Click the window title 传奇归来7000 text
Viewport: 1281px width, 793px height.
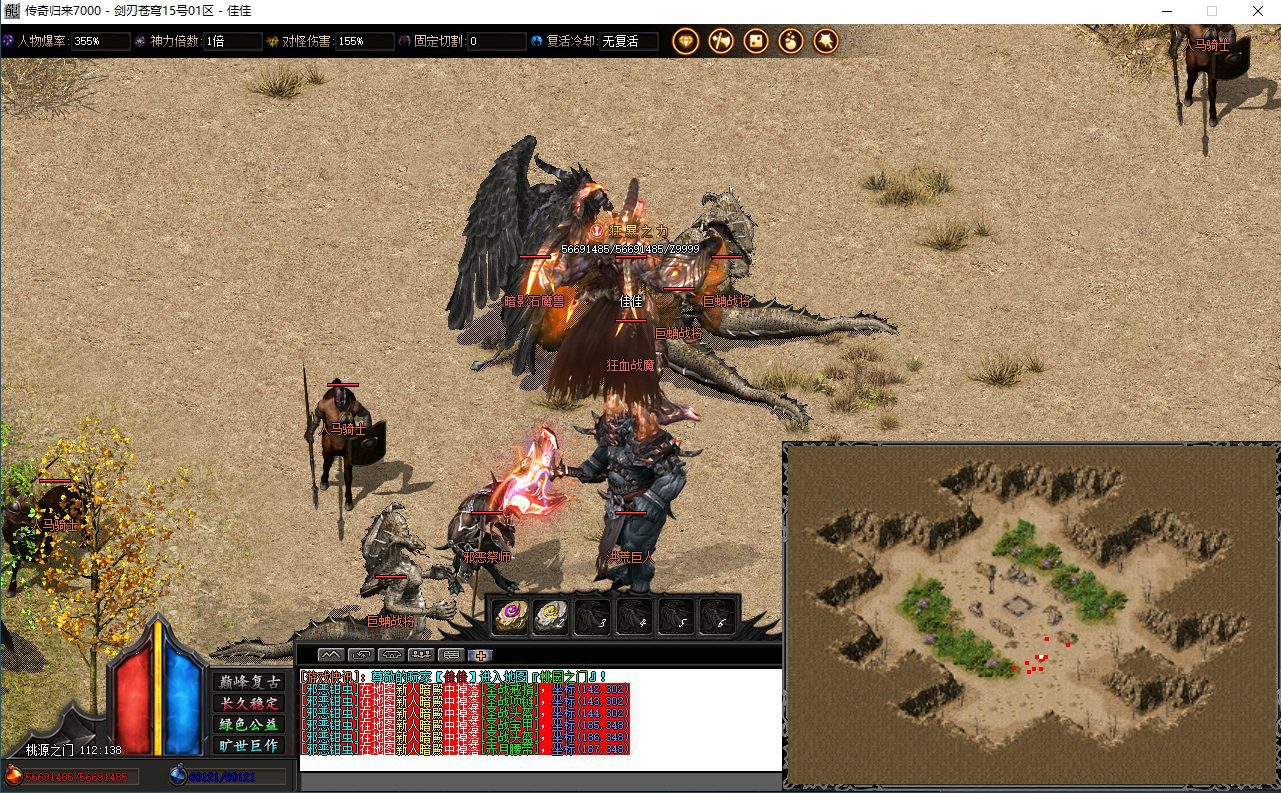pos(62,10)
